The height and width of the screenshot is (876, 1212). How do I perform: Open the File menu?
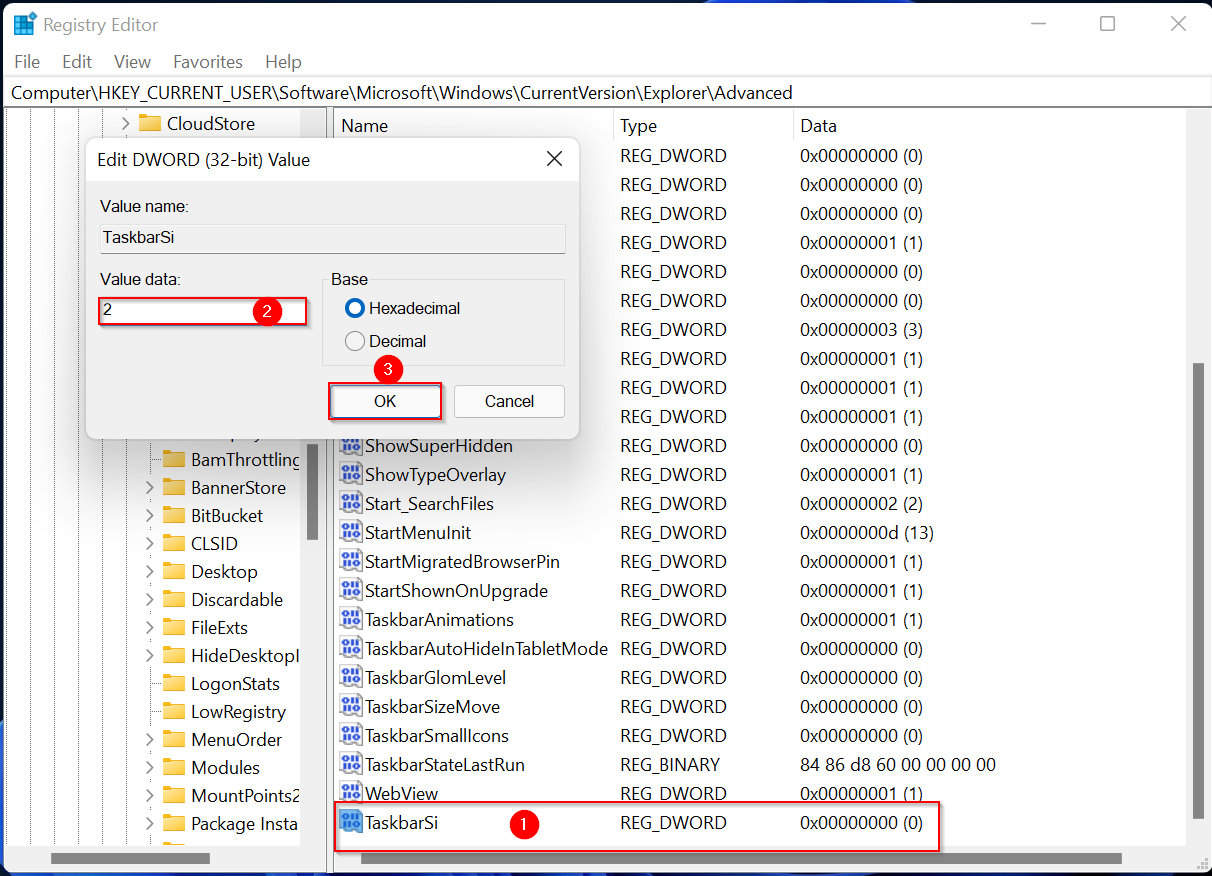27,62
